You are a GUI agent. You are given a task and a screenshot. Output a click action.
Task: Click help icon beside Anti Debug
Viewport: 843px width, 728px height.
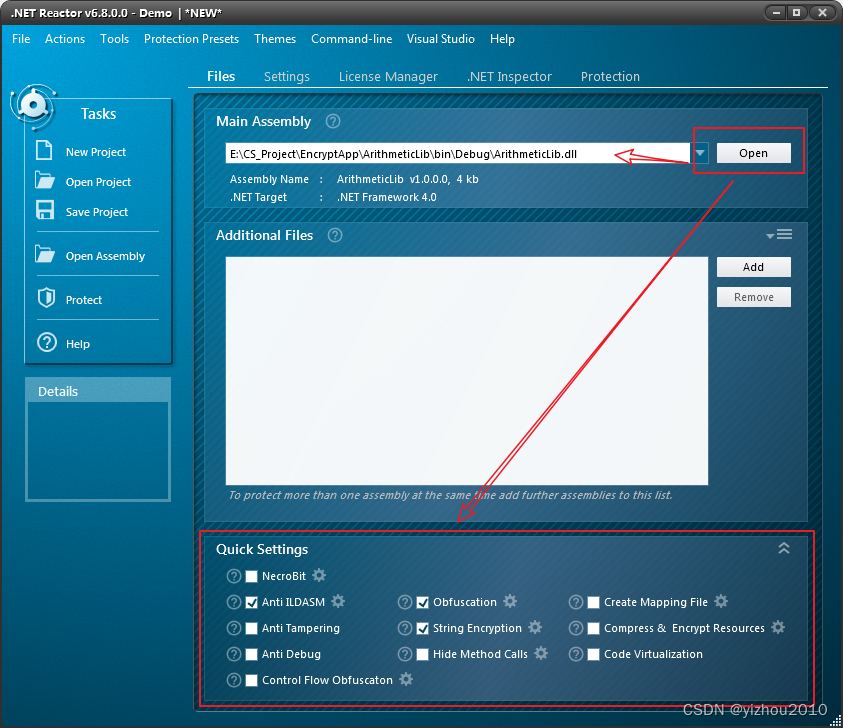pyautogui.click(x=234, y=654)
